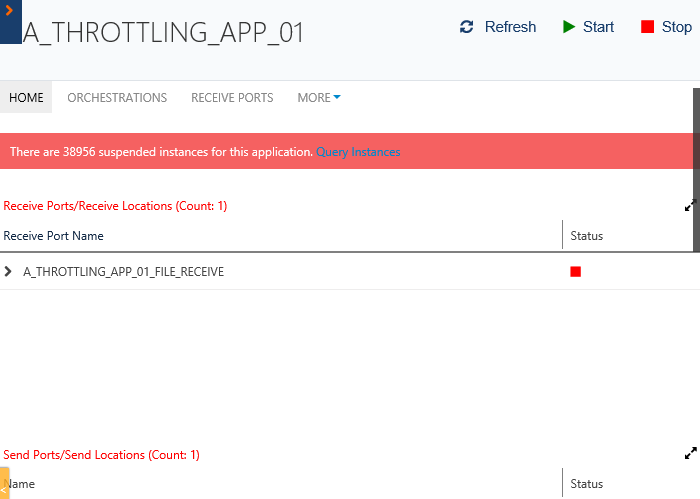Maximize the Receive Ports panel

[x=690, y=205]
